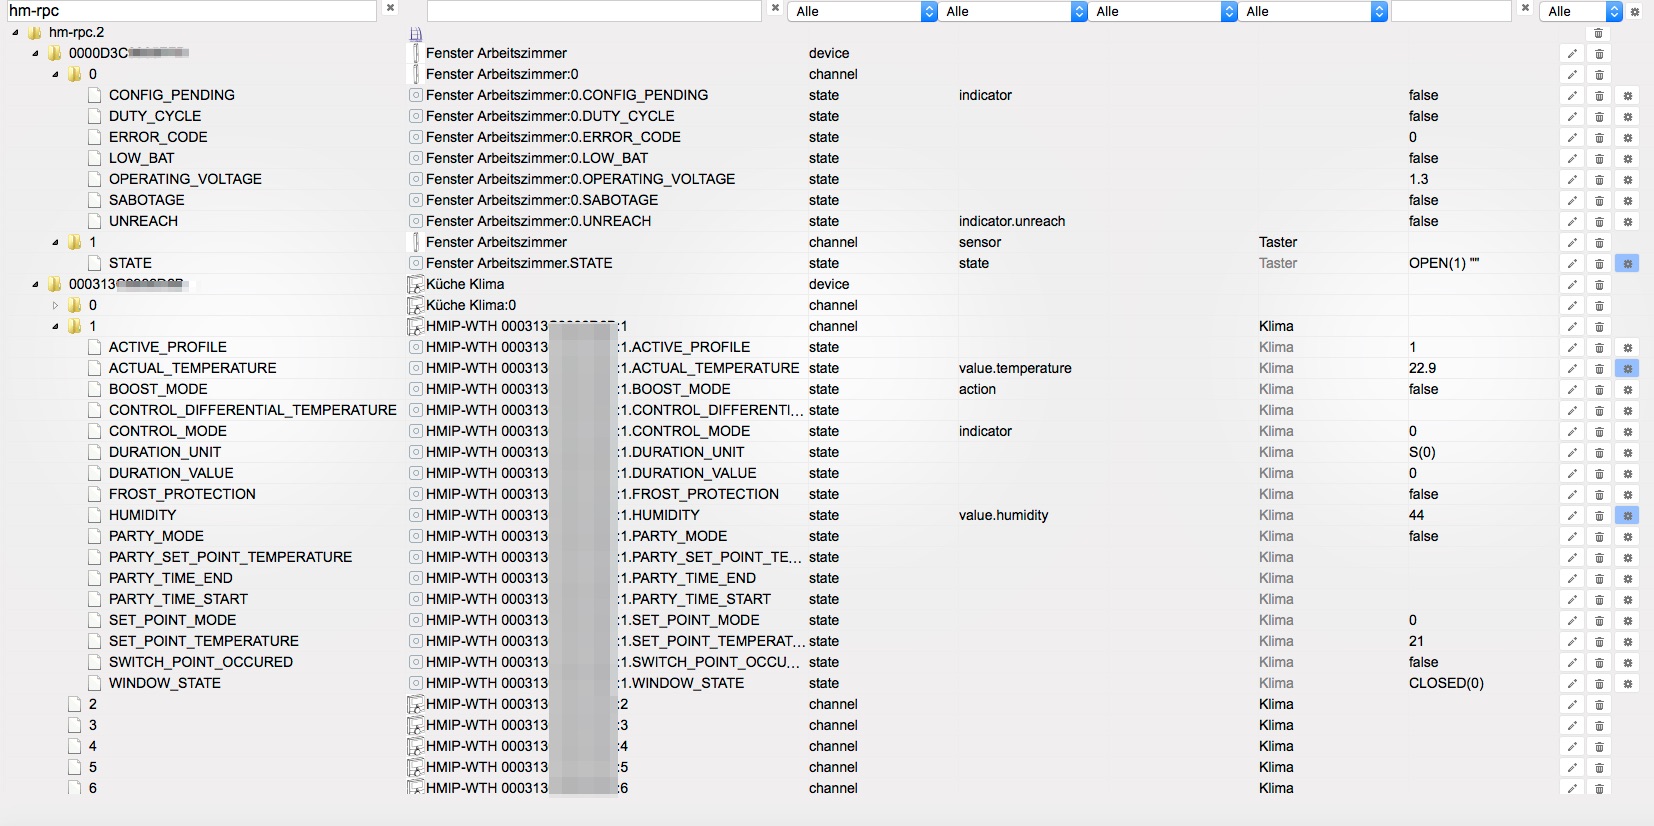Select the HUMIDITY tree entry
The width and height of the screenshot is (1654, 826).
click(142, 515)
